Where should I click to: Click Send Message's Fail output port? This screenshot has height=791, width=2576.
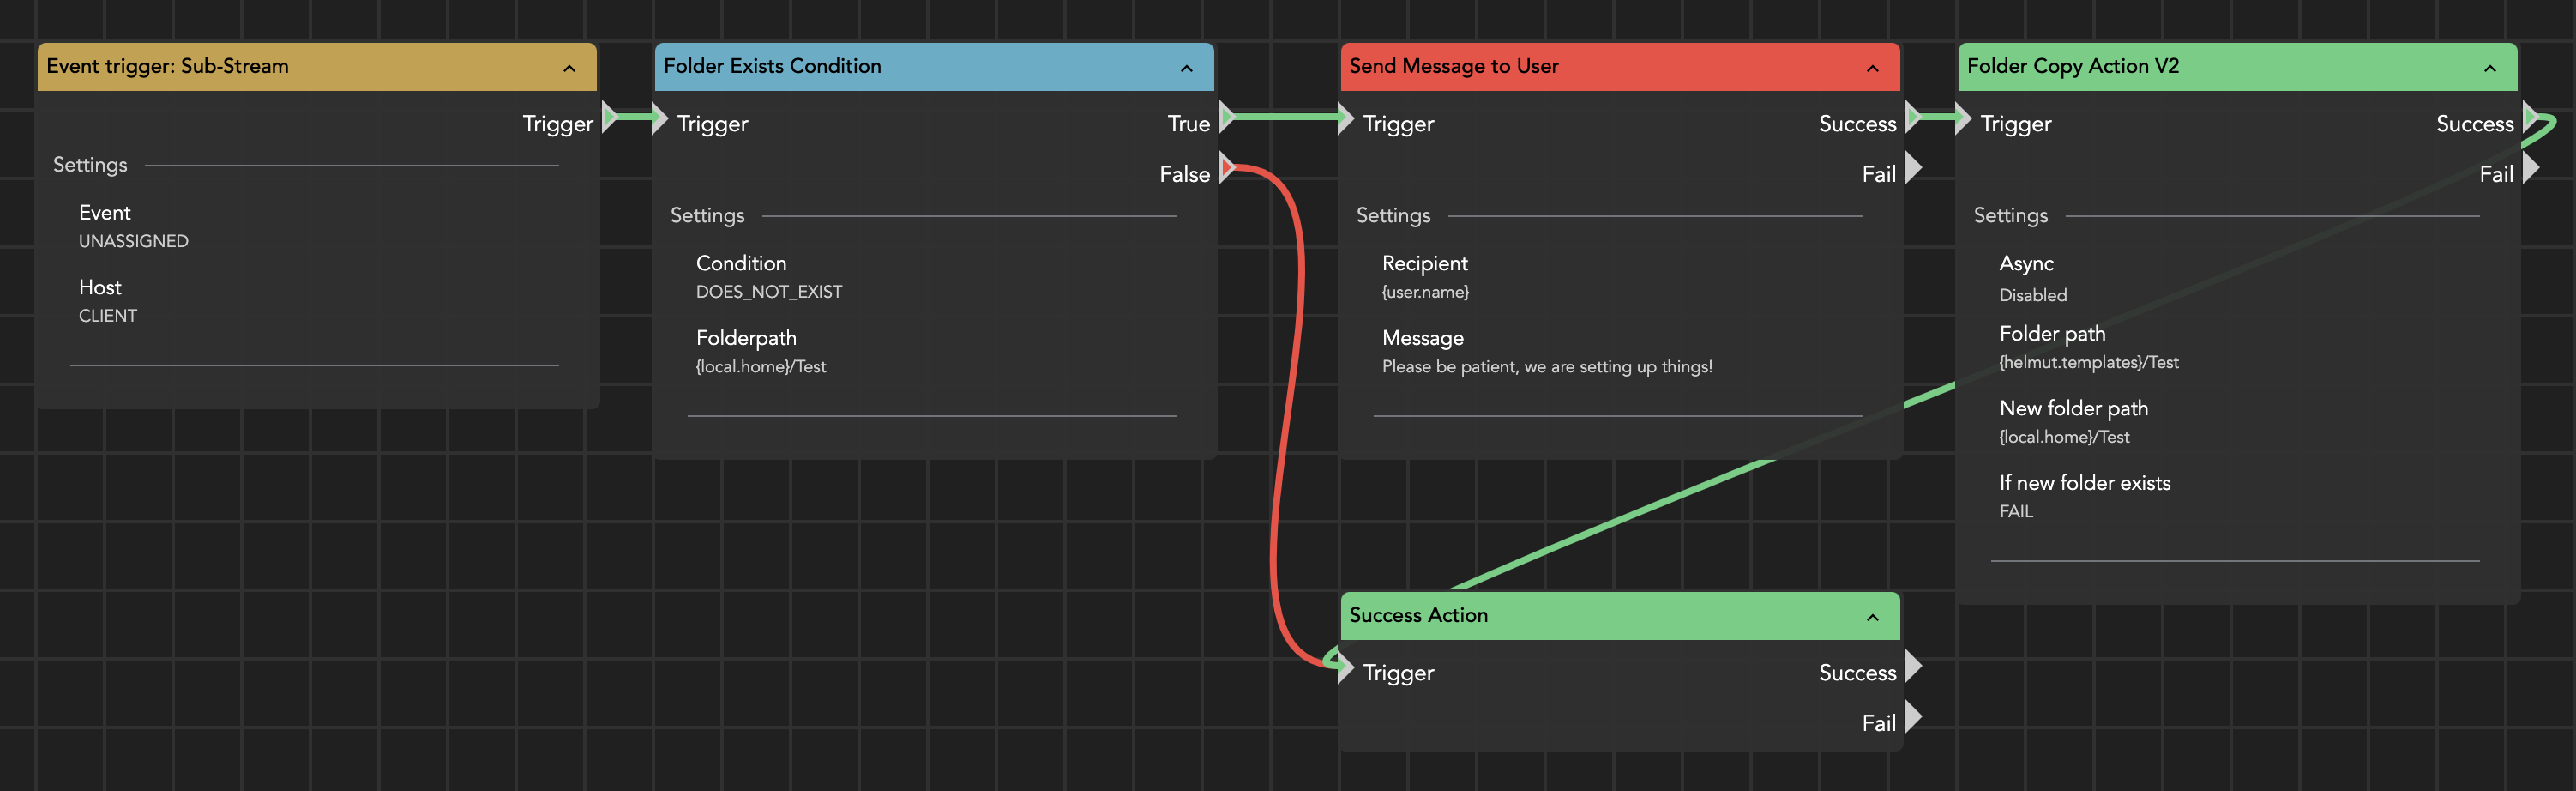point(1913,168)
